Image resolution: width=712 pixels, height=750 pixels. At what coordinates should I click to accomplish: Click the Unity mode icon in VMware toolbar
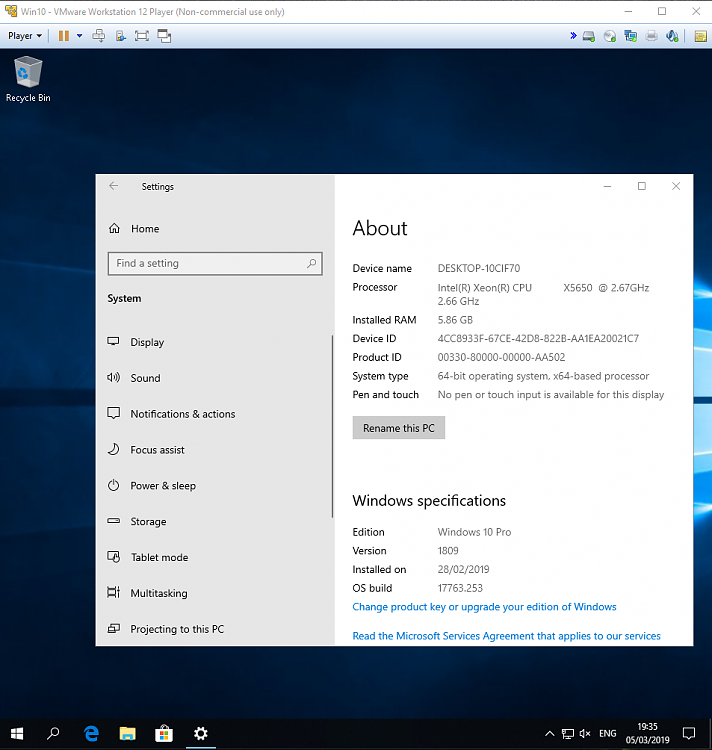[x=120, y=36]
